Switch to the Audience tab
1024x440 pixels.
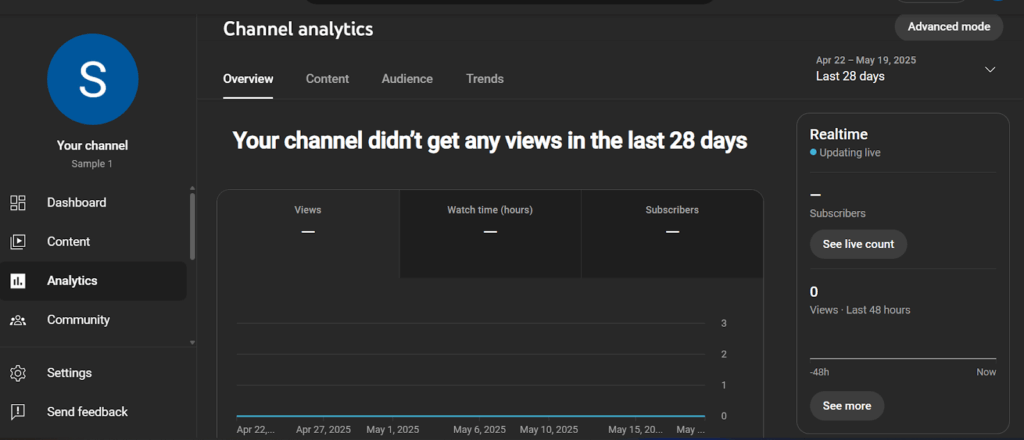(x=407, y=79)
